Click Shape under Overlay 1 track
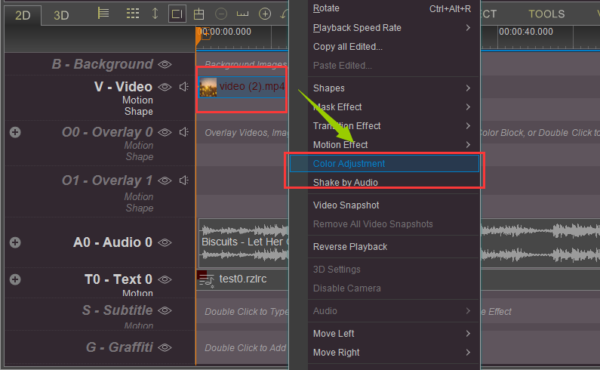The width and height of the screenshot is (600, 370). click(x=140, y=208)
